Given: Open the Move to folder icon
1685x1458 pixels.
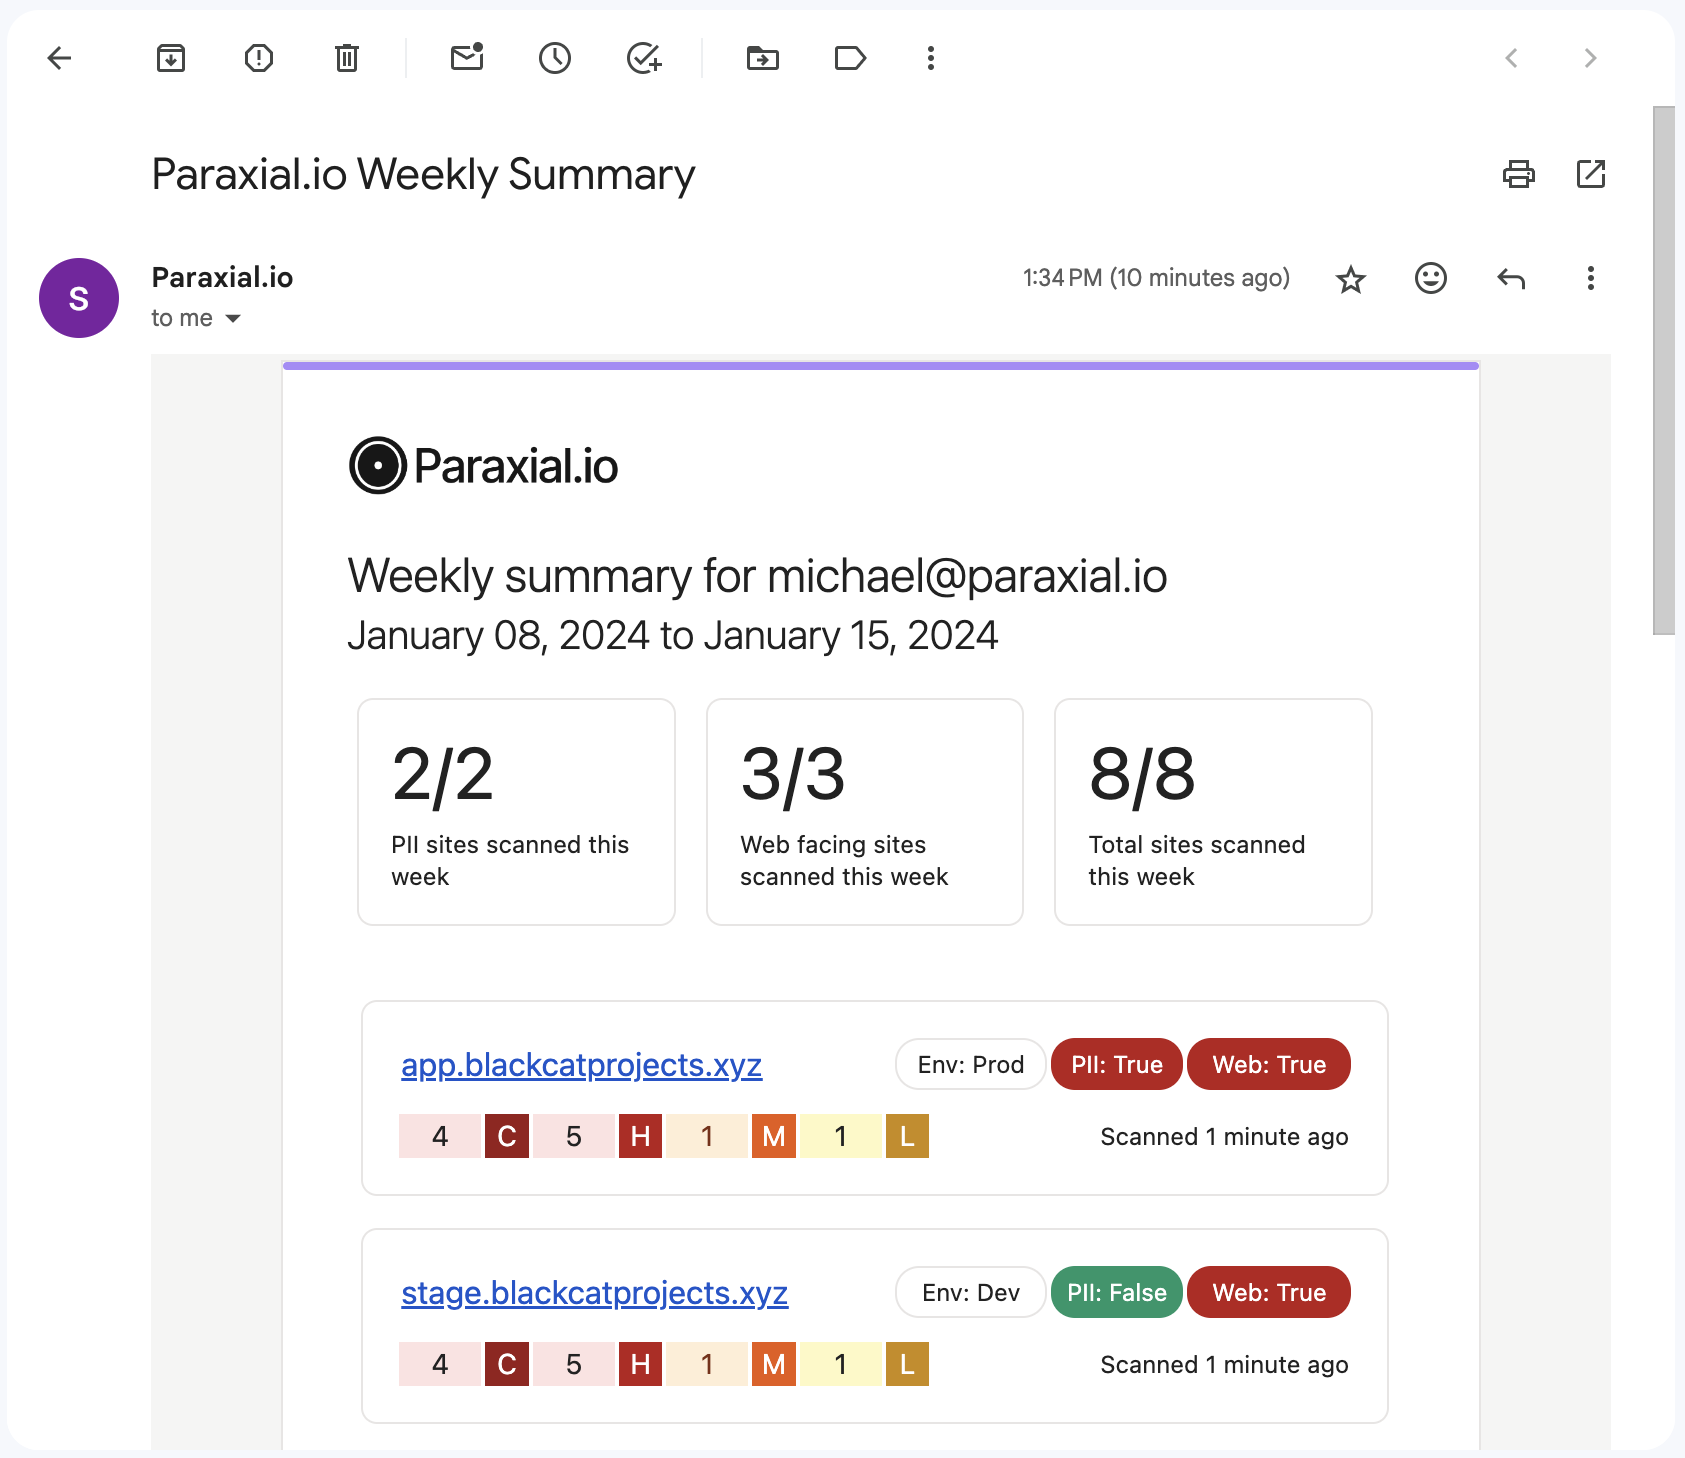Looking at the screenshot, I should 762,58.
